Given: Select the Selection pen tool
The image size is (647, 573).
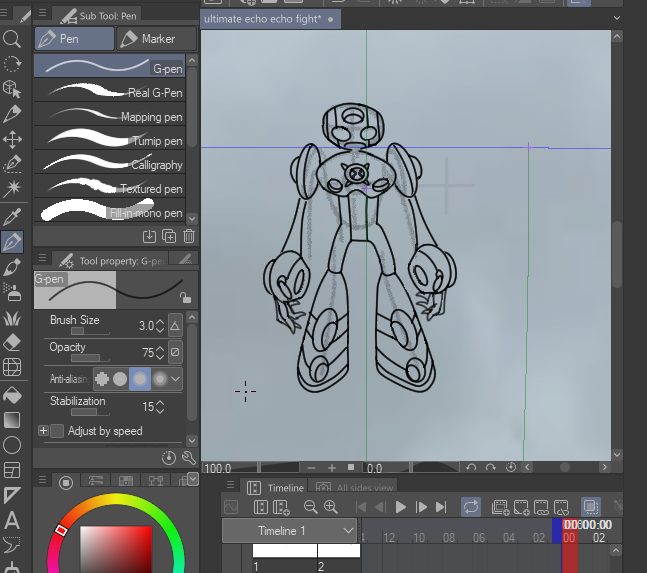Looking at the screenshot, I should coord(12,164).
